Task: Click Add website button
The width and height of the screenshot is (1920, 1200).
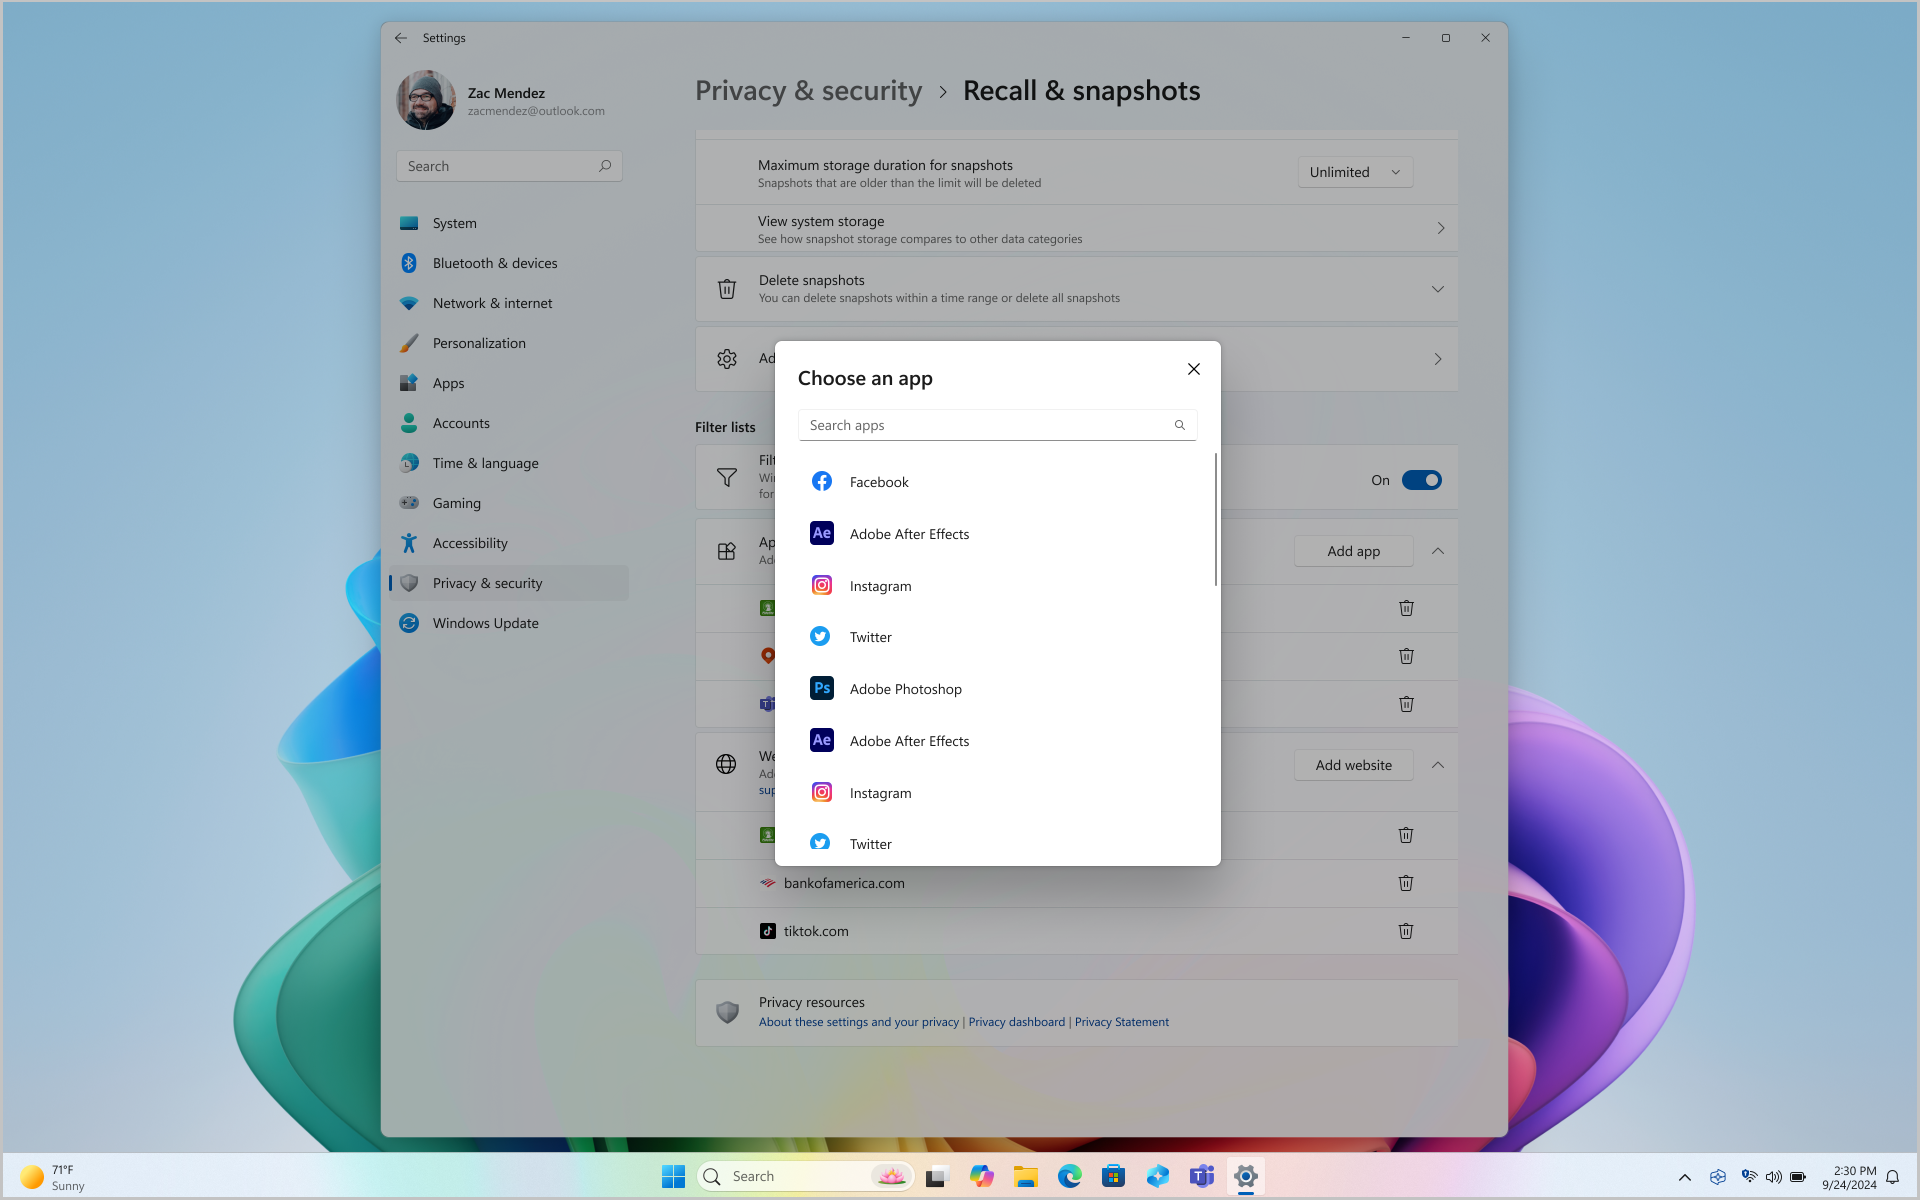Action: click(x=1353, y=765)
